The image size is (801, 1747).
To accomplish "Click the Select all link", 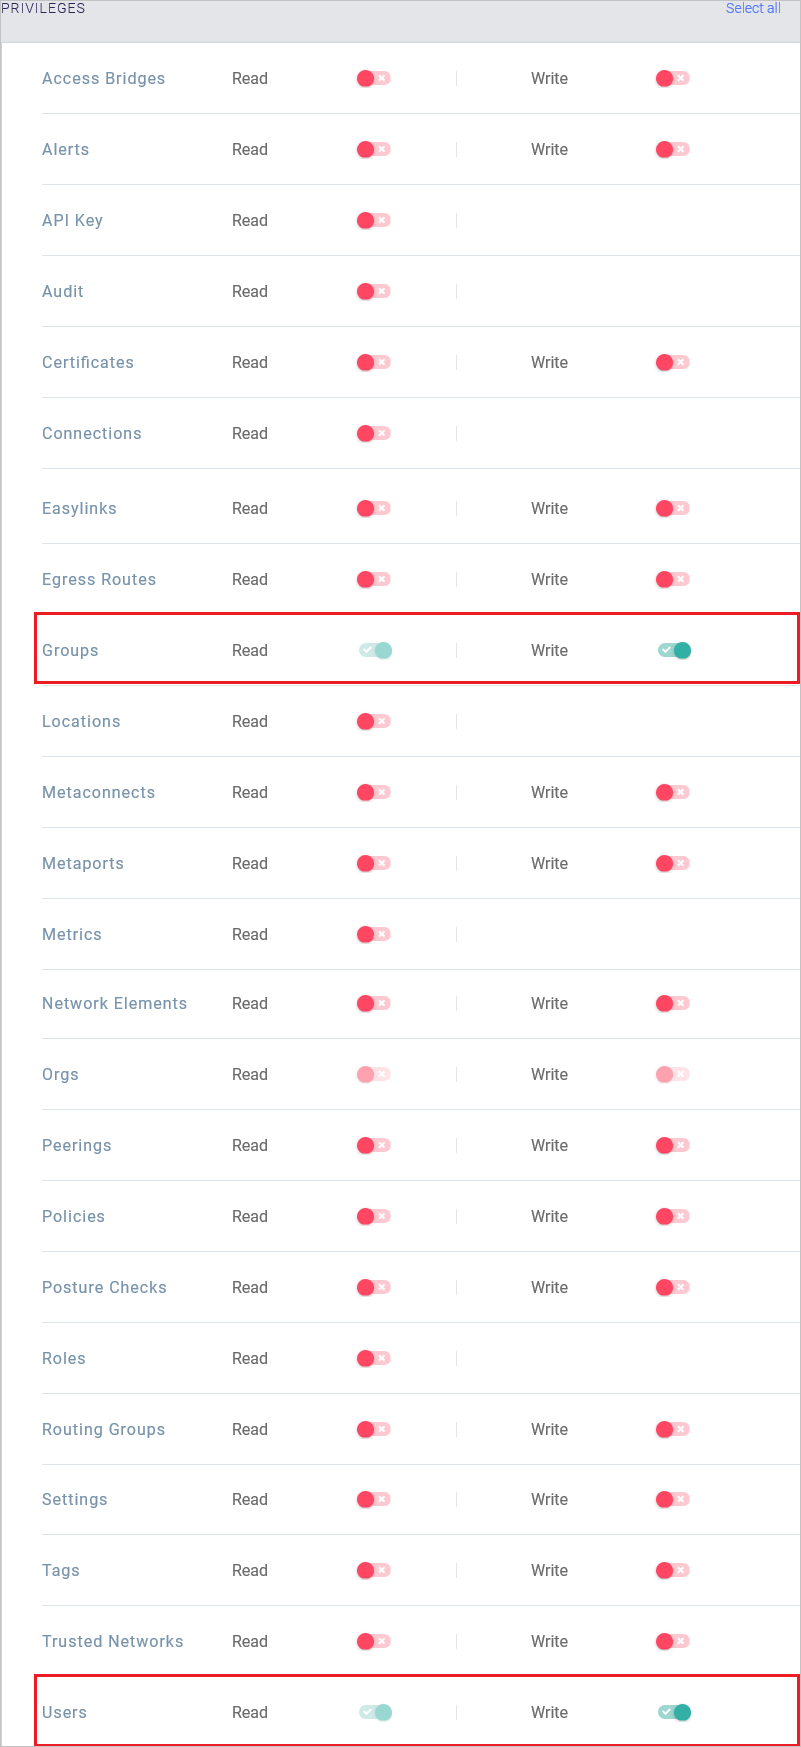I will coord(753,8).
